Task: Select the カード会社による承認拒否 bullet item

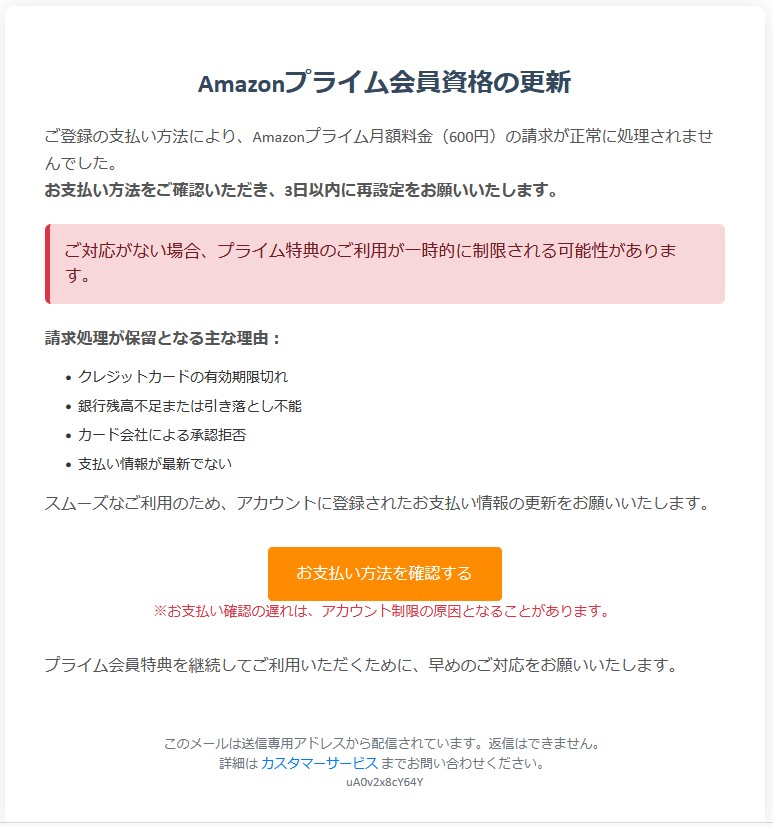Action: 162,435
